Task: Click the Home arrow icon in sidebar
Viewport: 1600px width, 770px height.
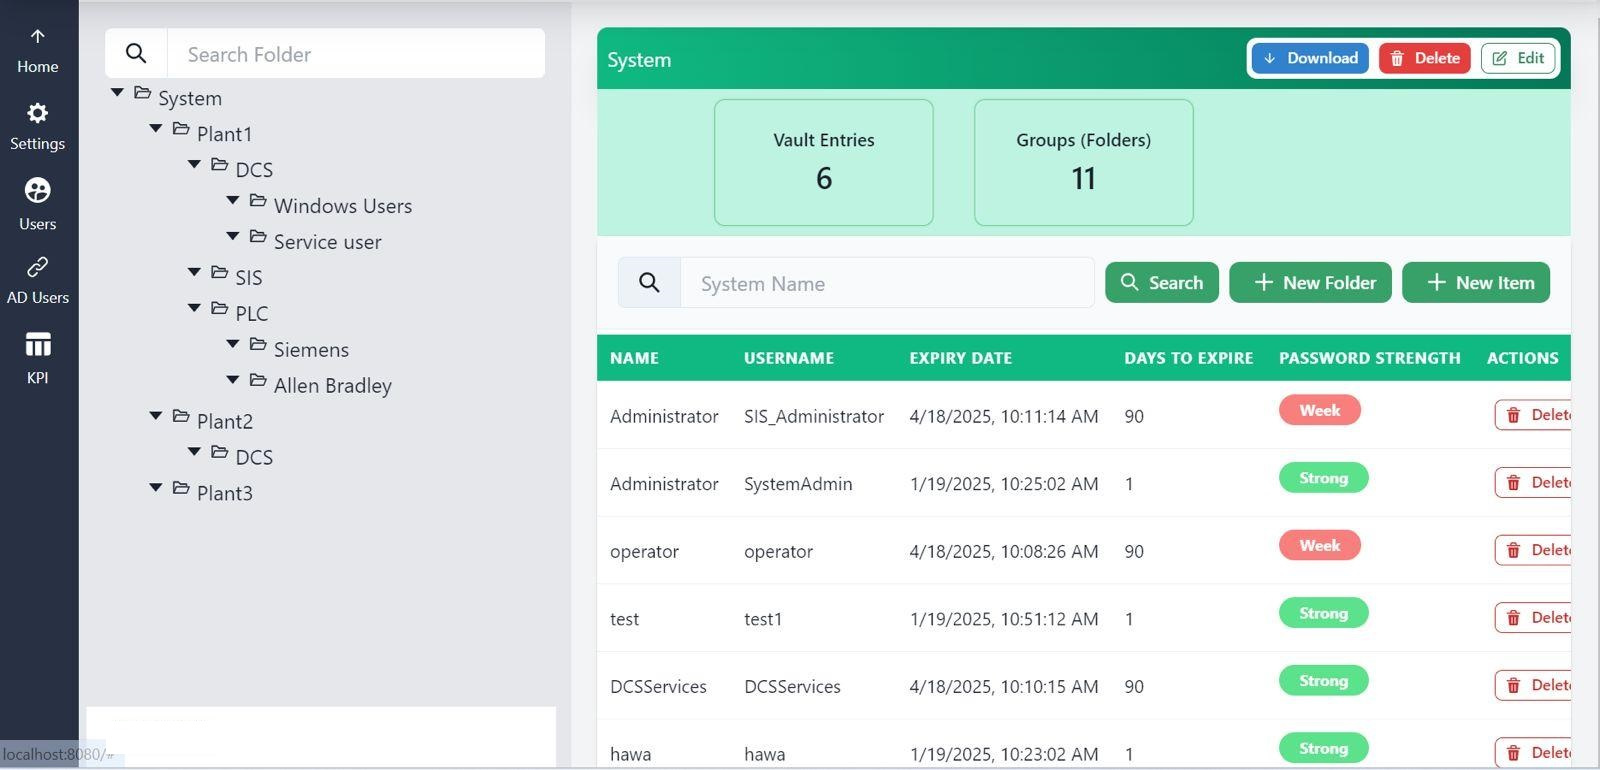Action: (37, 37)
